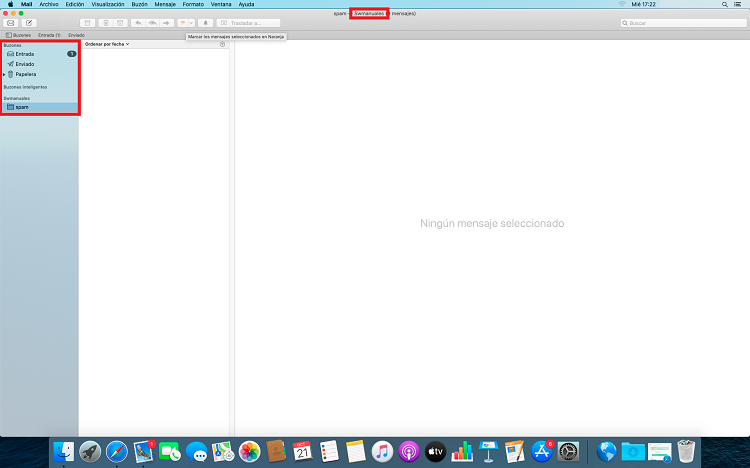Click the filter icon in message list
Image resolution: width=750 pixels, height=468 pixels.
(x=222, y=44)
